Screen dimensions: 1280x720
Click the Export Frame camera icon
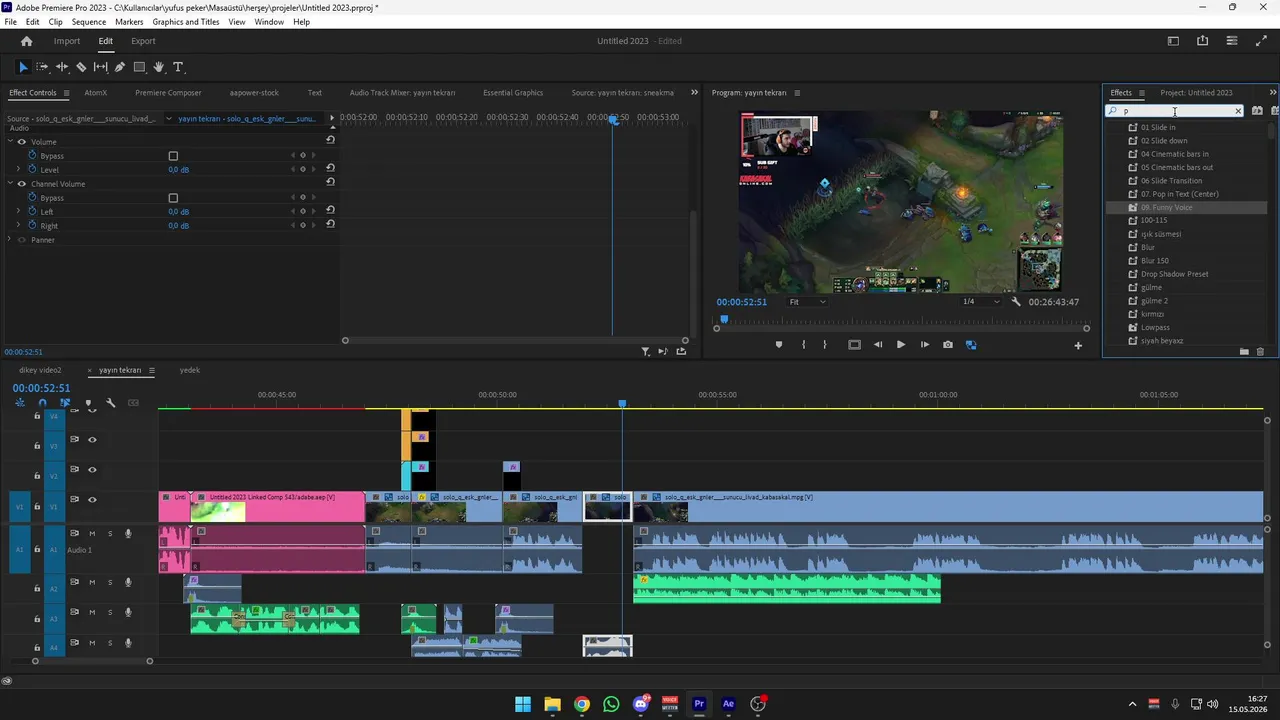[x=948, y=345]
